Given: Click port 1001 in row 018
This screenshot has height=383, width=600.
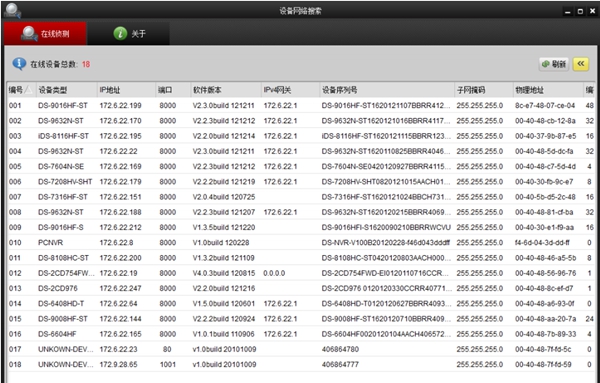Looking at the screenshot, I should coord(168,365).
